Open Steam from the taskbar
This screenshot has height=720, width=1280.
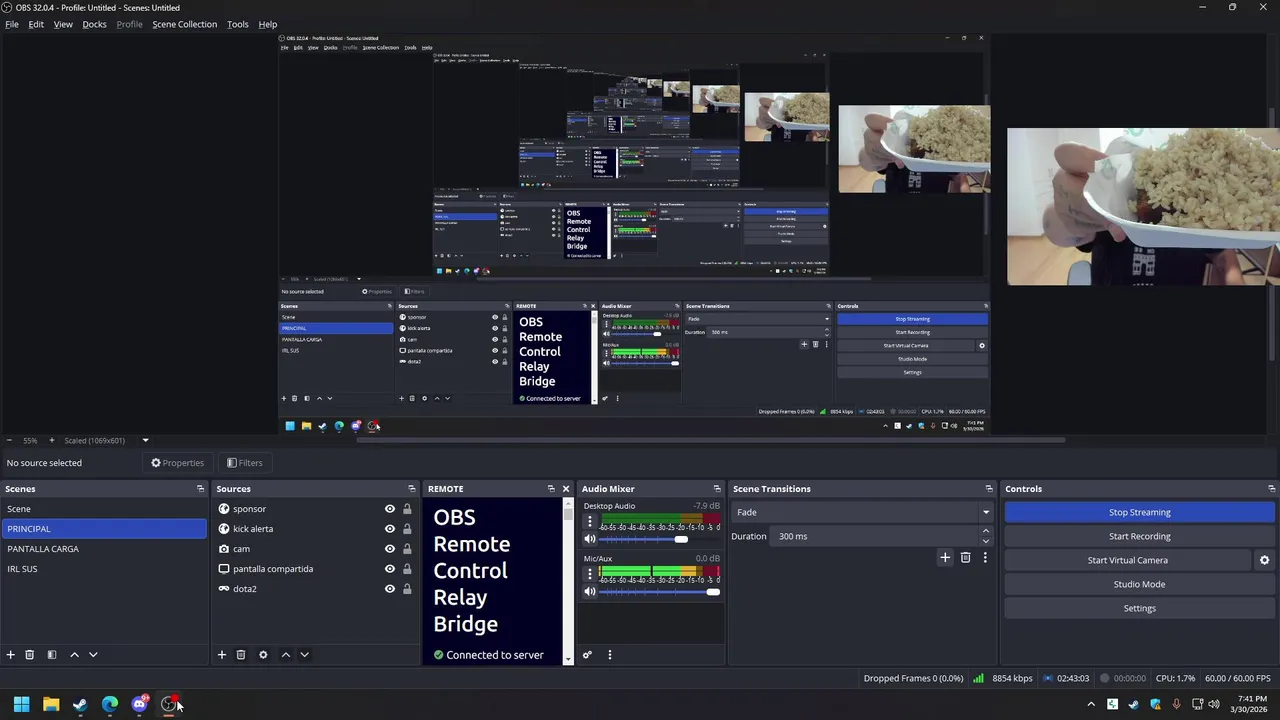coord(80,704)
